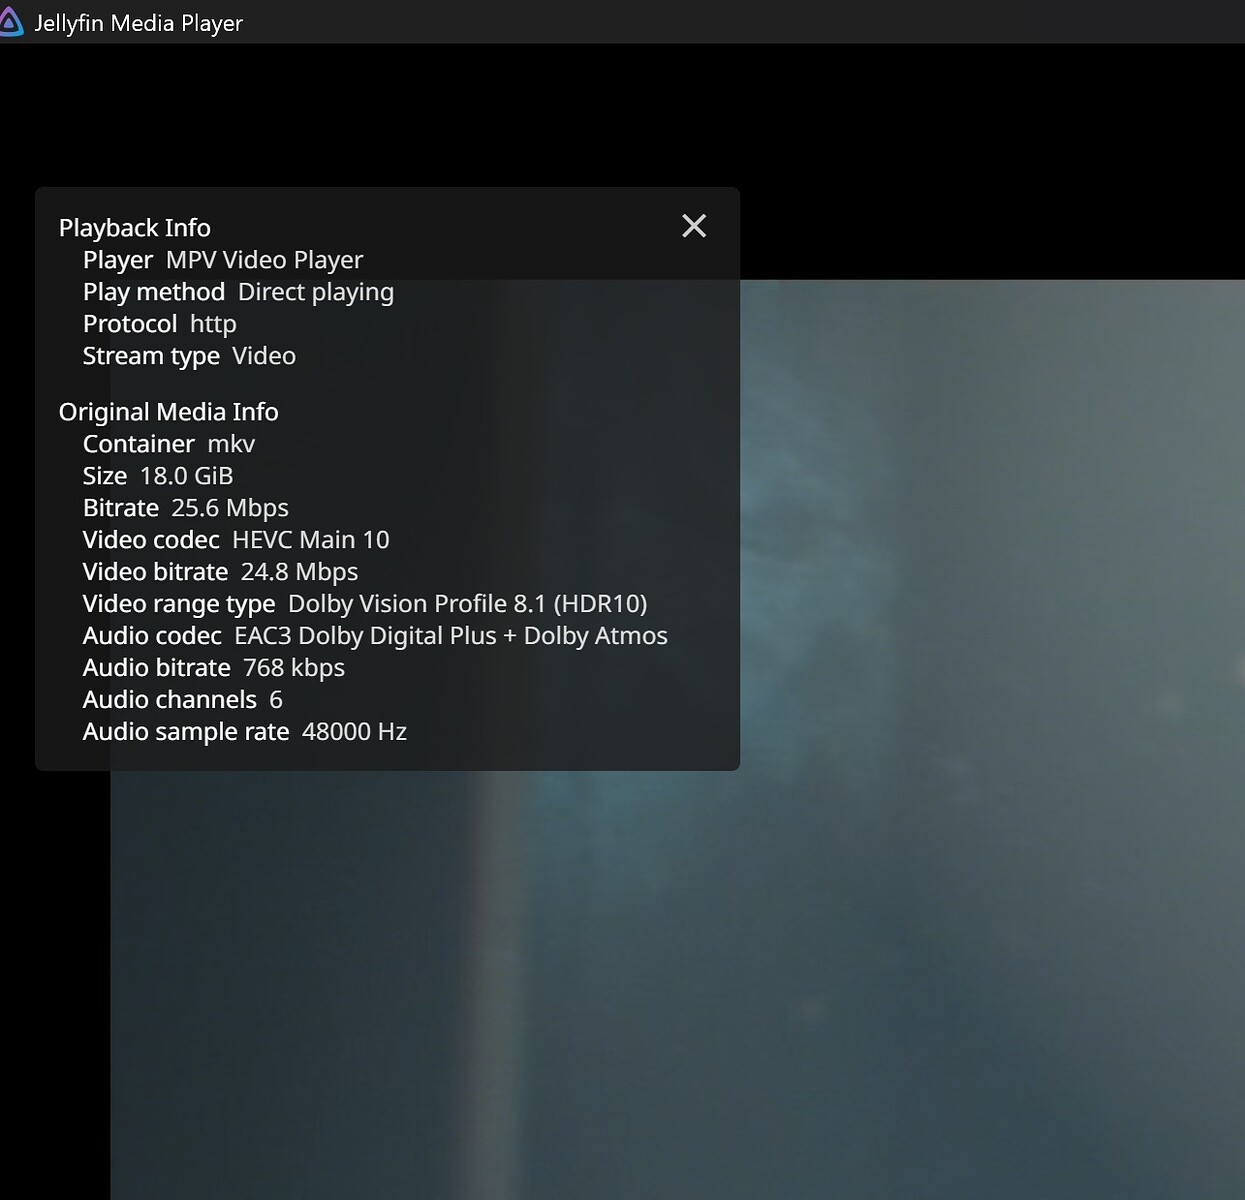Click the 'Direct playing' play method value
Image resolution: width=1245 pixels, height=1200 pixels.
tap(316, 292)
